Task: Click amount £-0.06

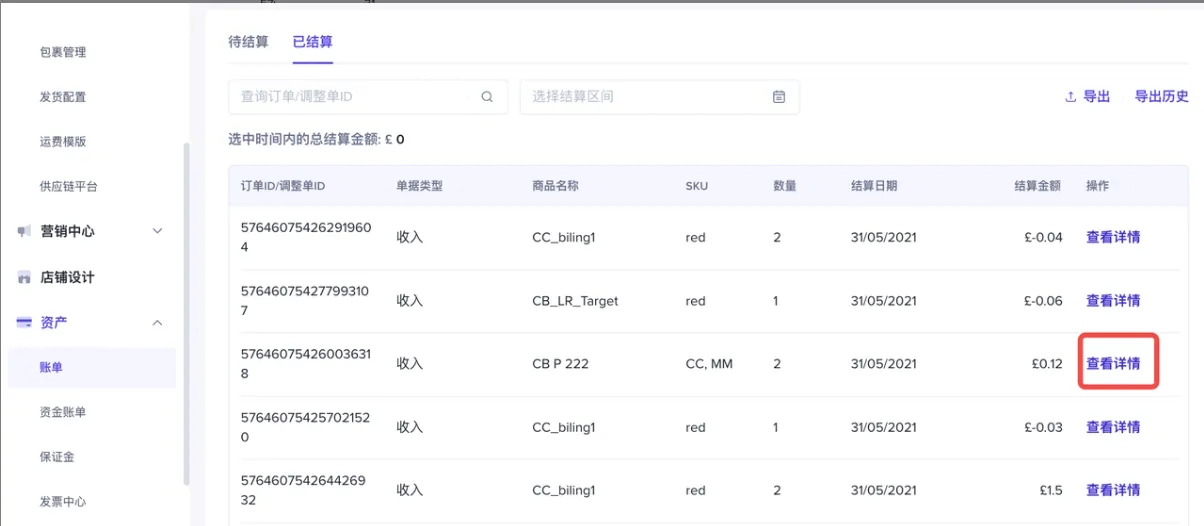Action: coord(1043,300)
